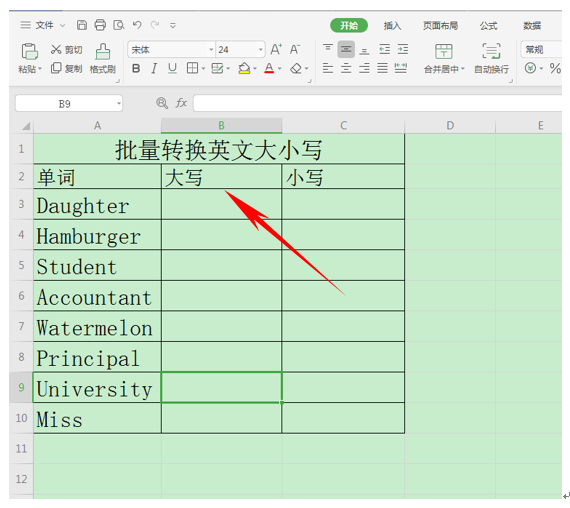Align text left horizontally
This screenshot has width=570, height=508.
click(328, 68)
